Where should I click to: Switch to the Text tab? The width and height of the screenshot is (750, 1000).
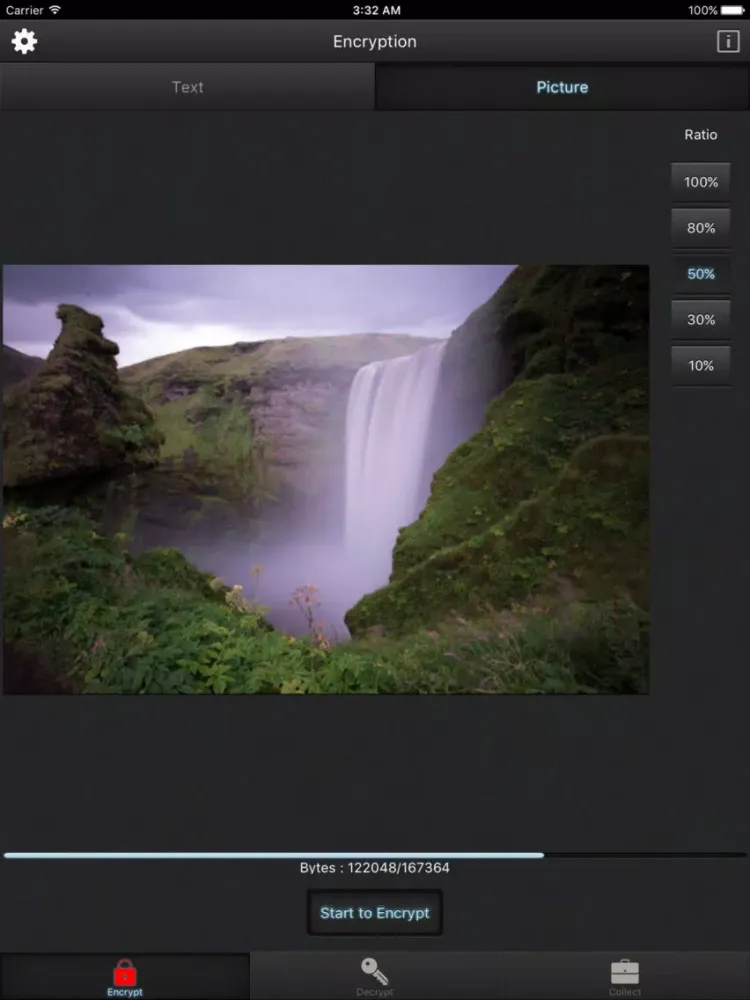point(188,87)
